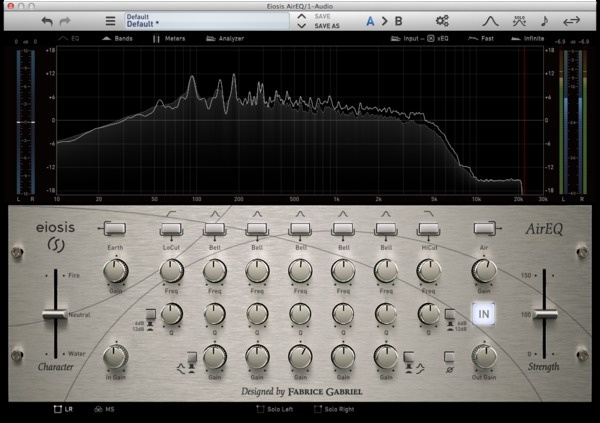
Task: Open the settings gears icon
Action: (443, 20)
